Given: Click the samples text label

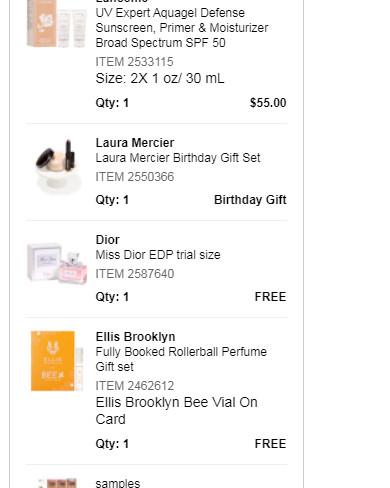Looking at the screenshot, I should tap(118, 483).
